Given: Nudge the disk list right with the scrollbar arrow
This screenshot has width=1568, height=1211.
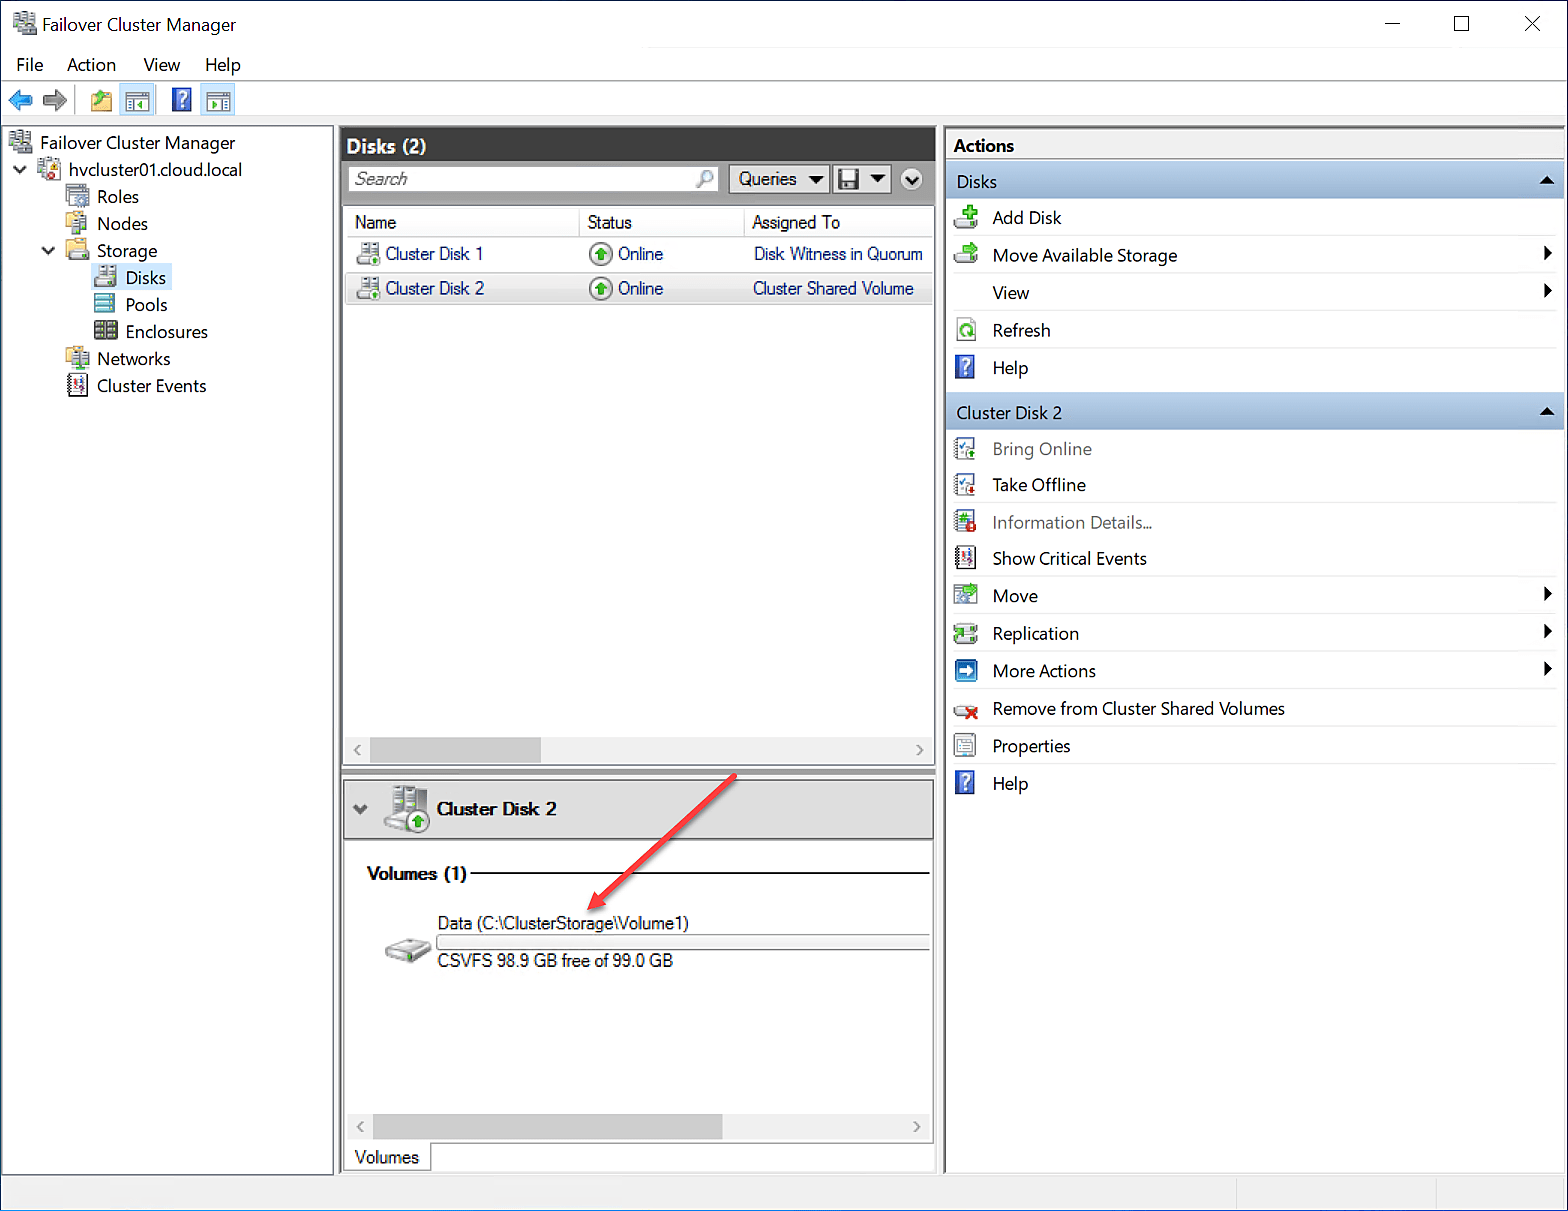Looking at the screenshot, I should click(x=919, y=749).
